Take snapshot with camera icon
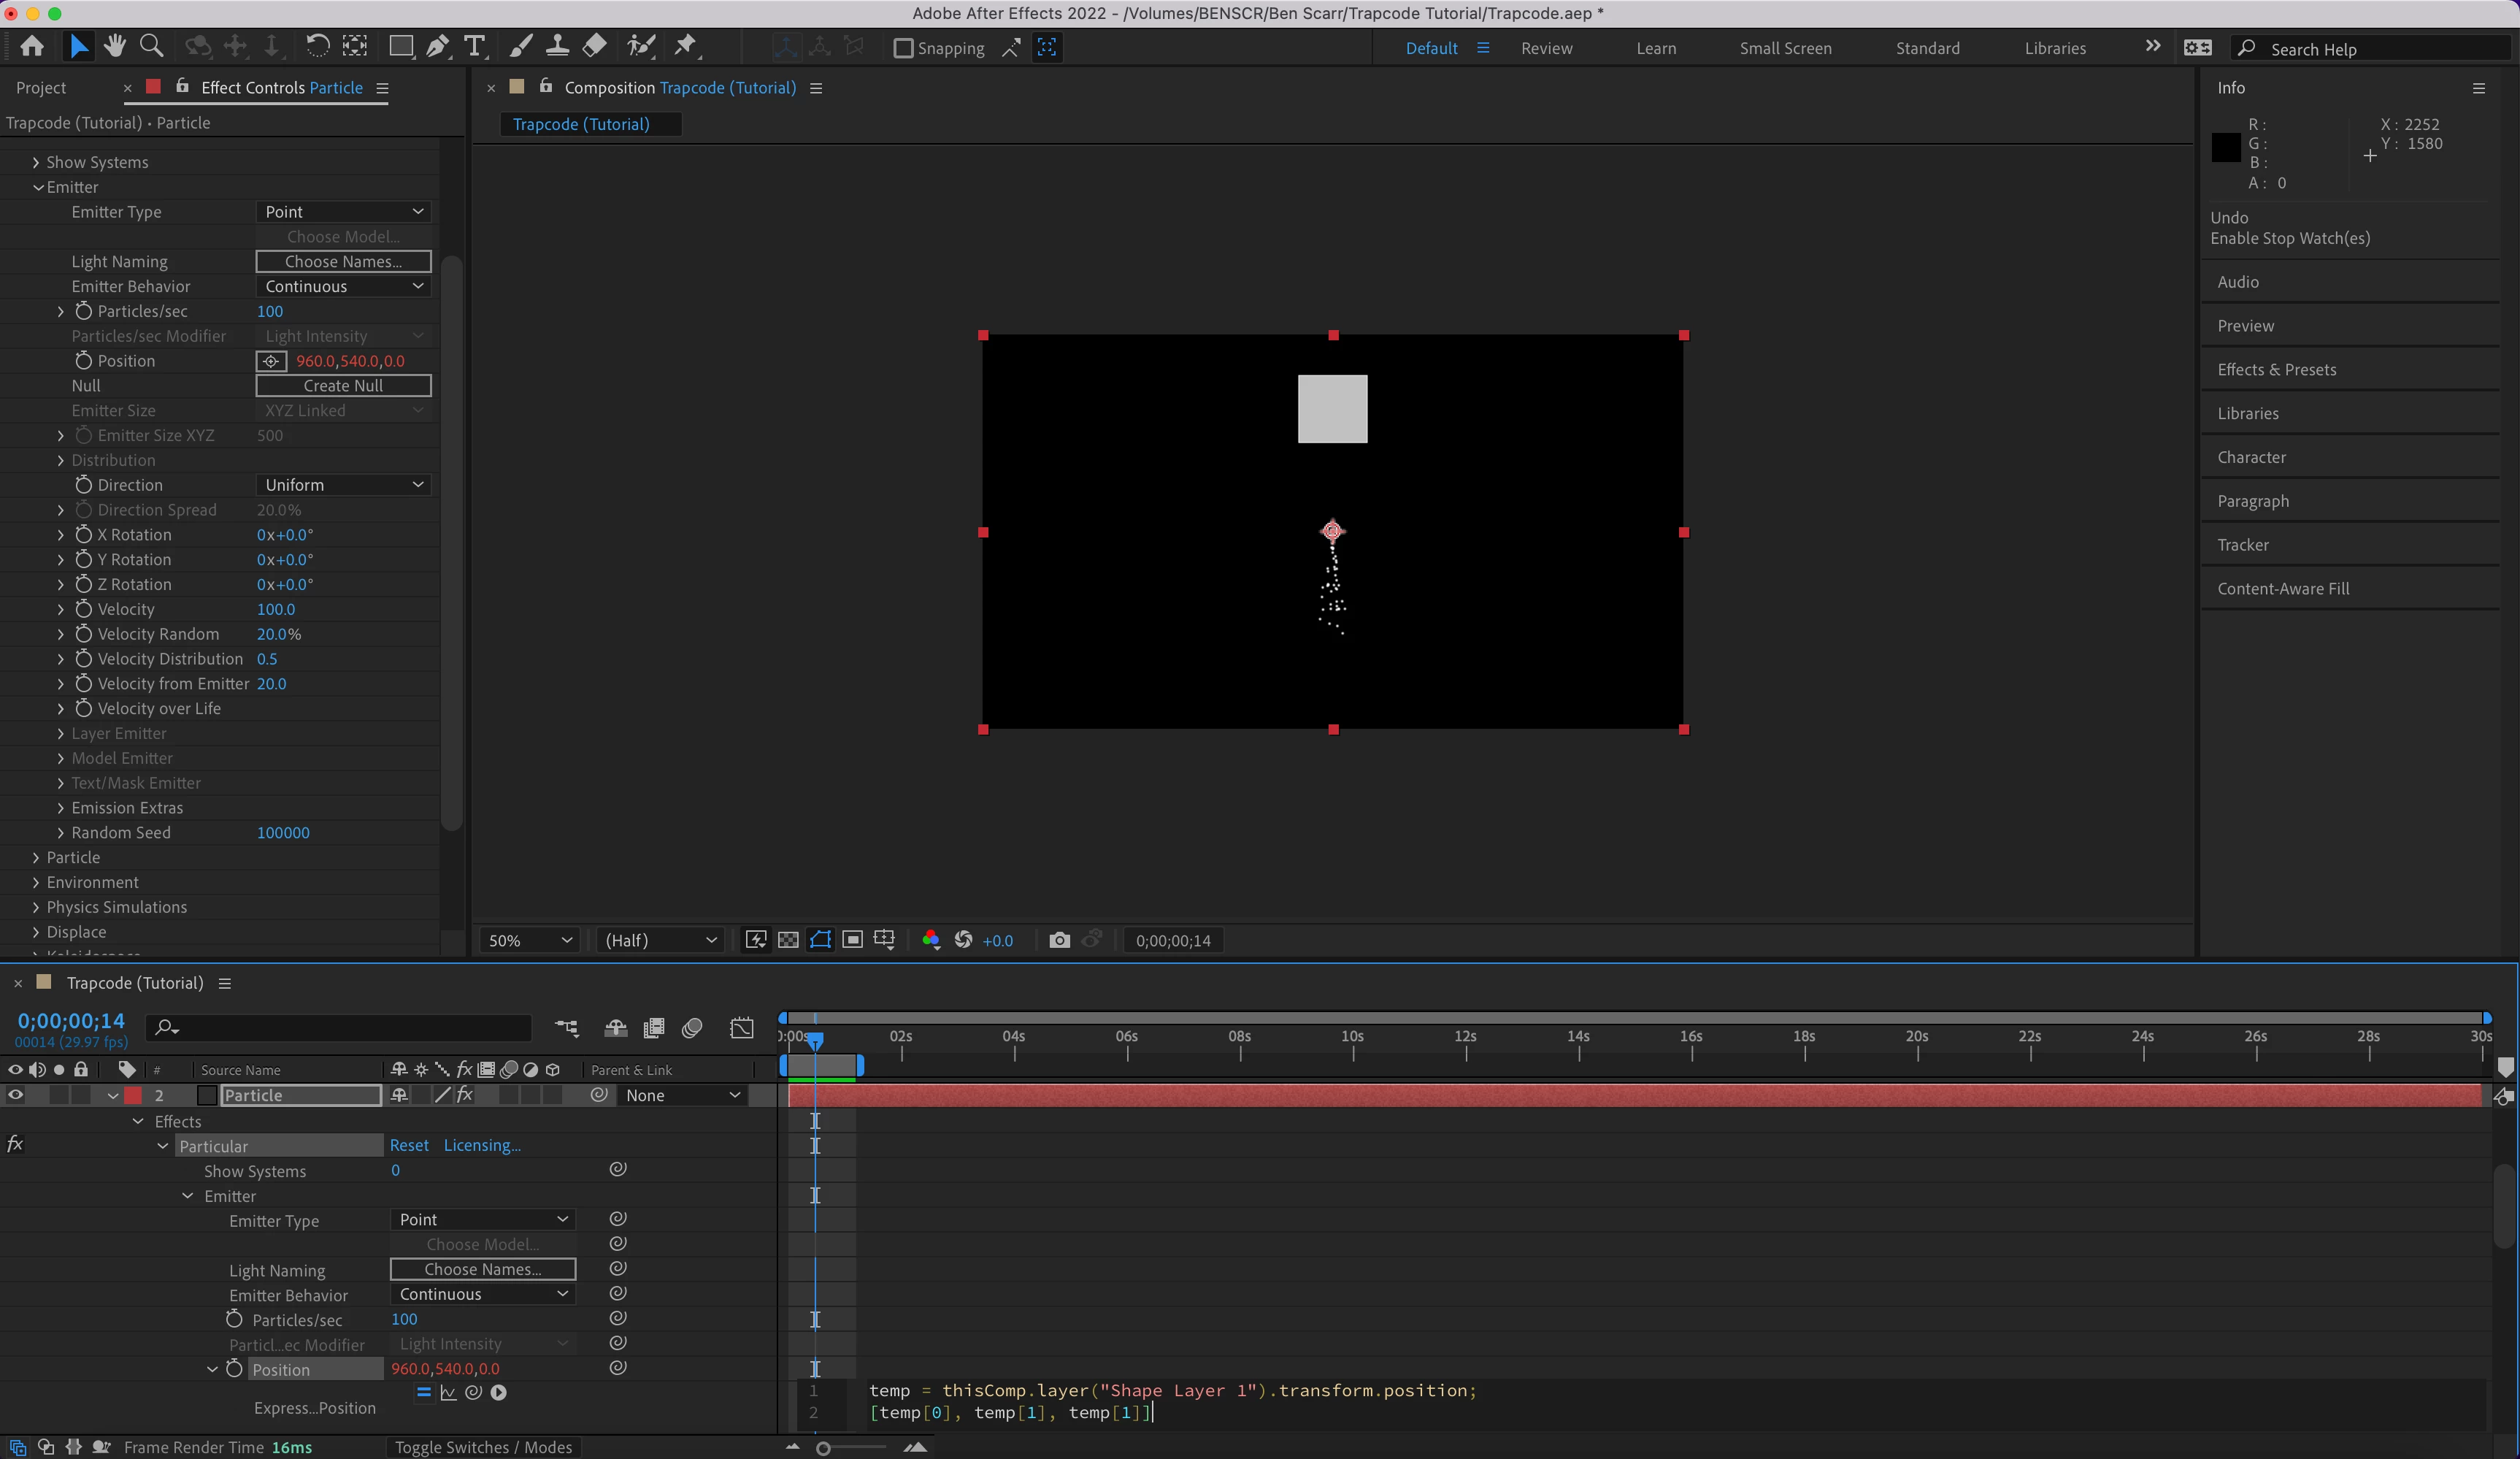2520x1459 pixels. pyautogui.click(x=1059, y=940)
